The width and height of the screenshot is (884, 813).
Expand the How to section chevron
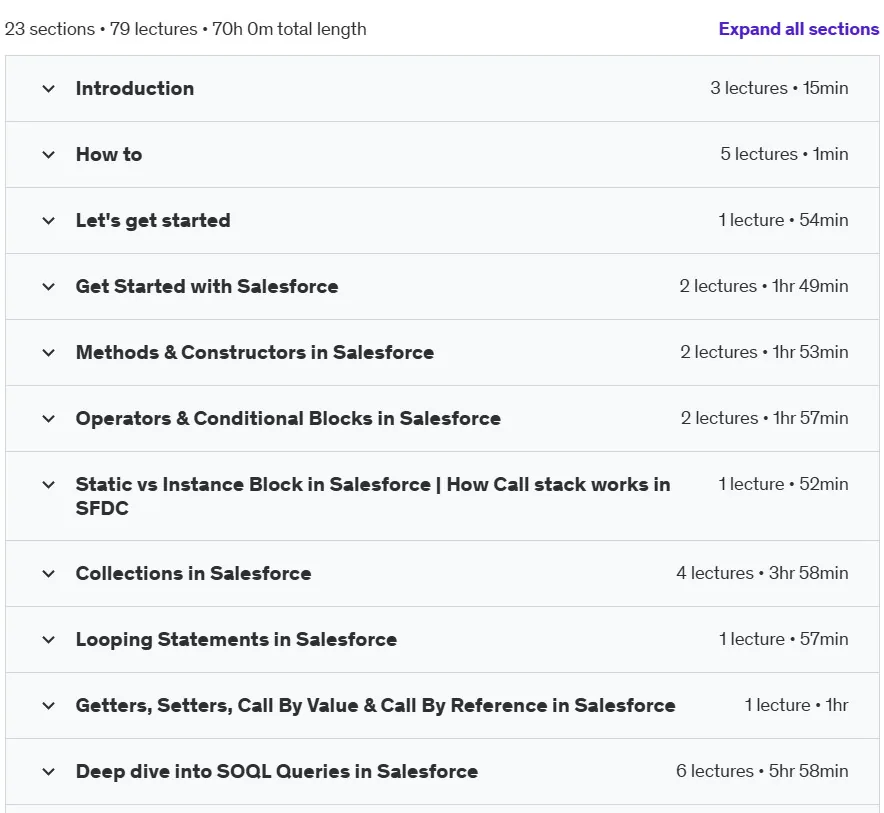[48, 154]
